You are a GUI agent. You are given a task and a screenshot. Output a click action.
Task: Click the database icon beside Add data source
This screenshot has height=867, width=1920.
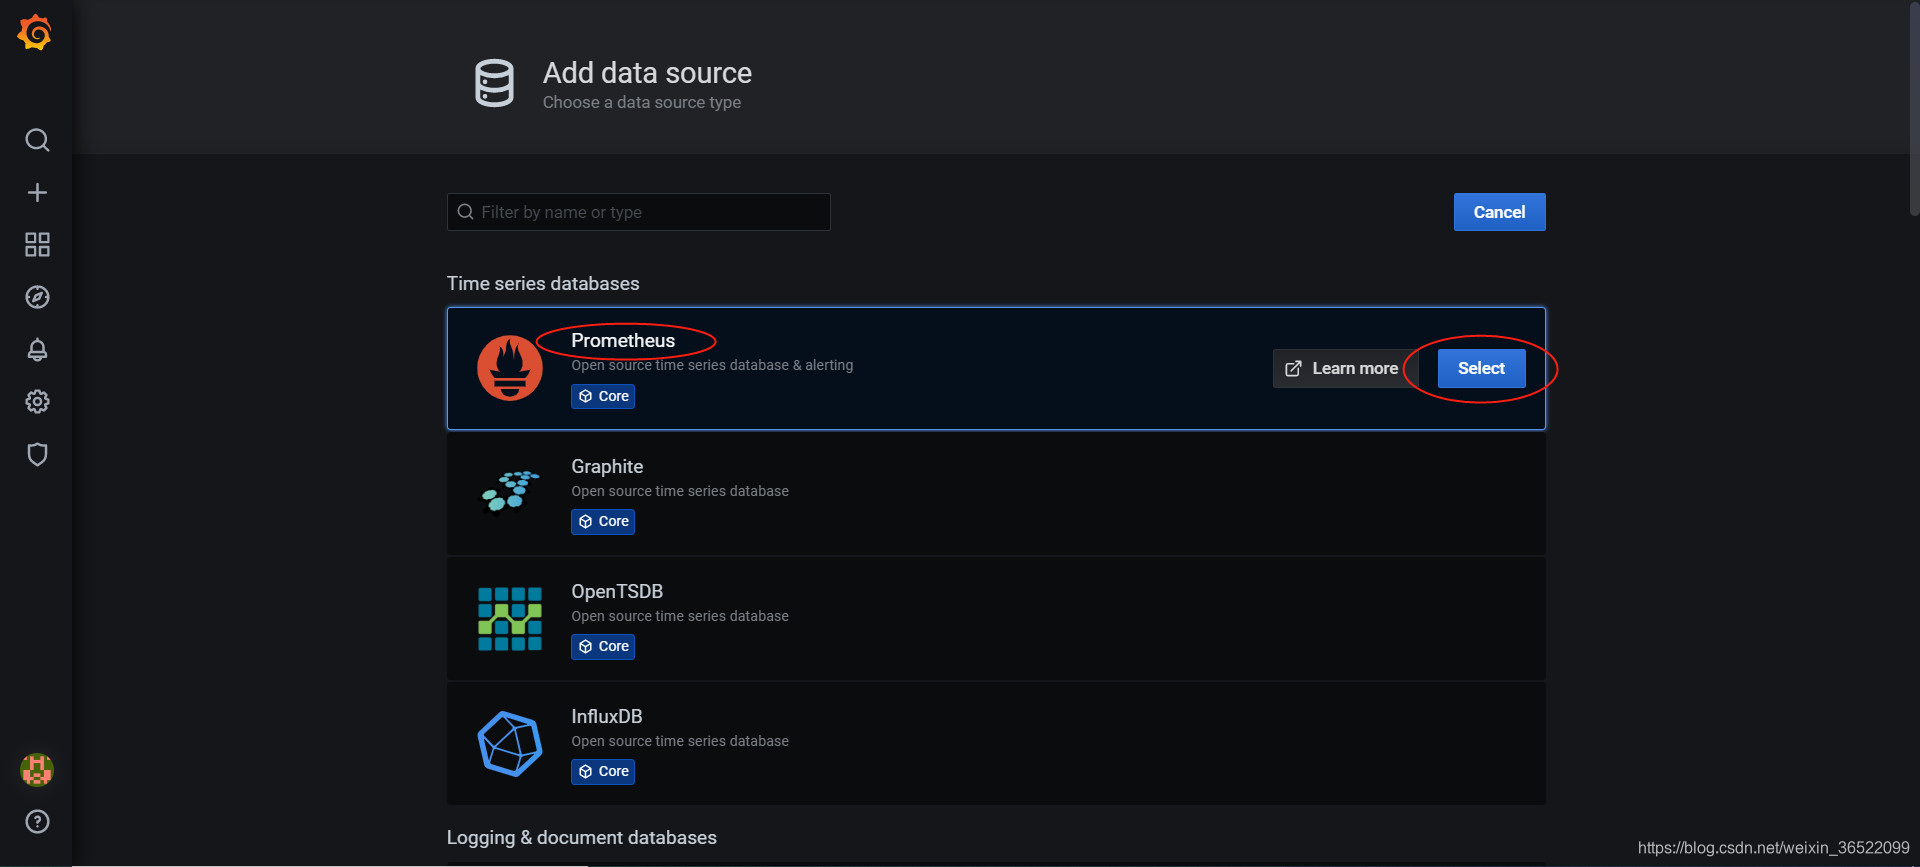494,83
